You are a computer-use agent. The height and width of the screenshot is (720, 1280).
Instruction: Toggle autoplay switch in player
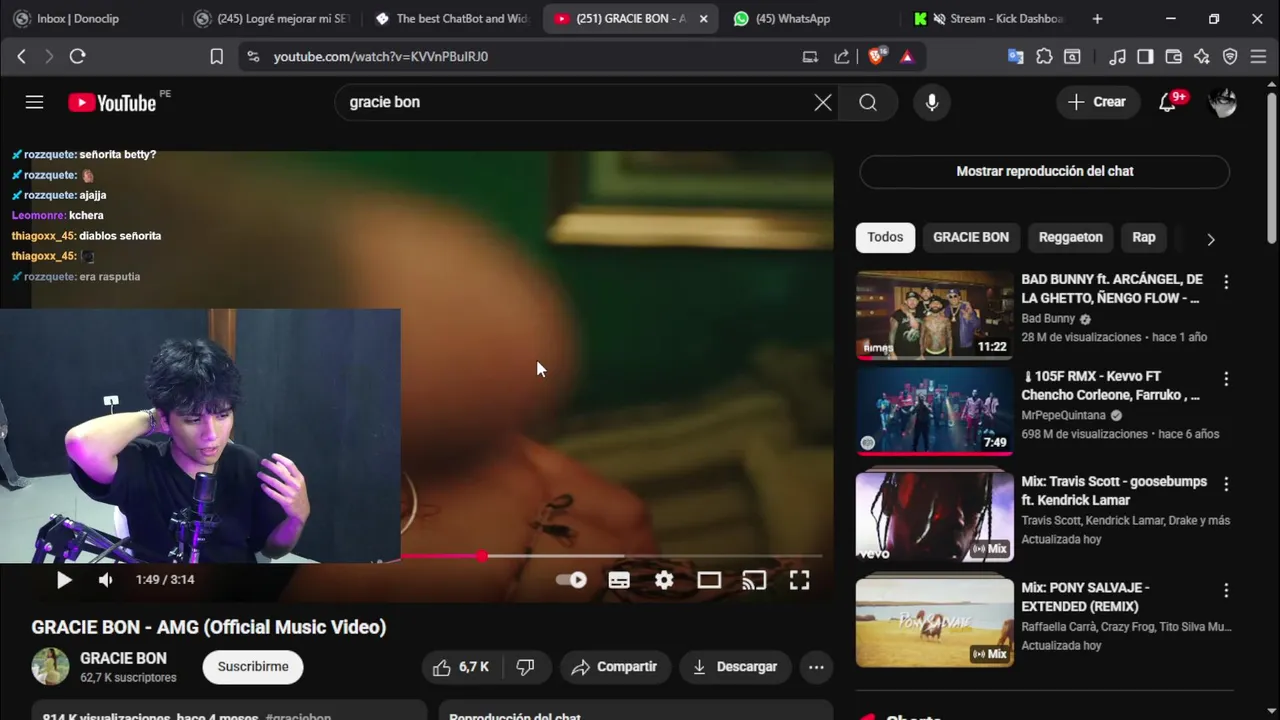pyautogui.click(x=571, y=580)
